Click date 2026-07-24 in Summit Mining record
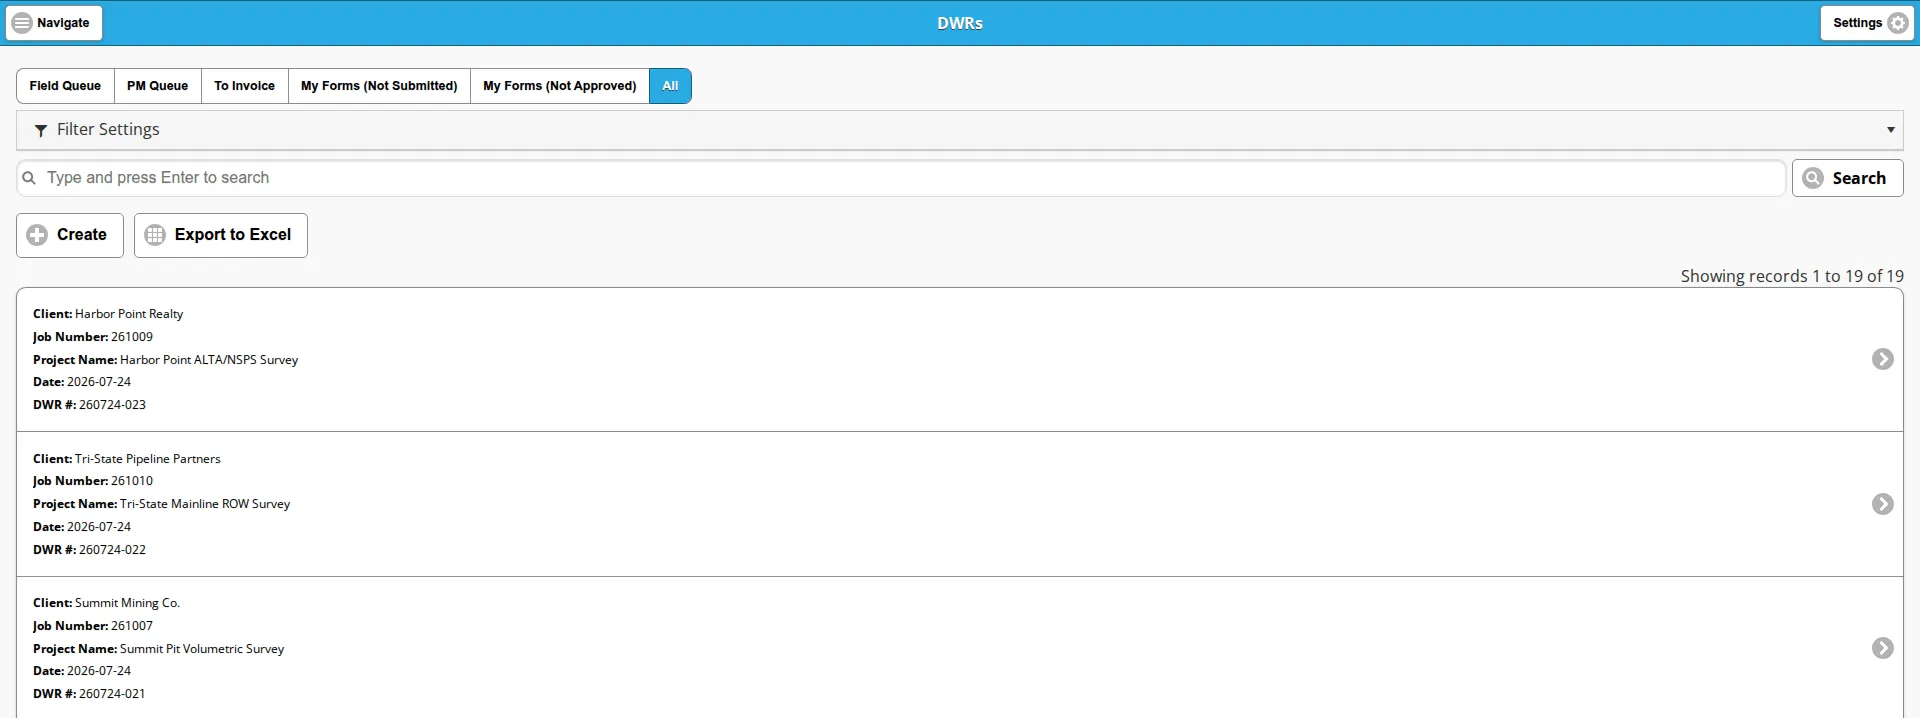 (99, 671)
